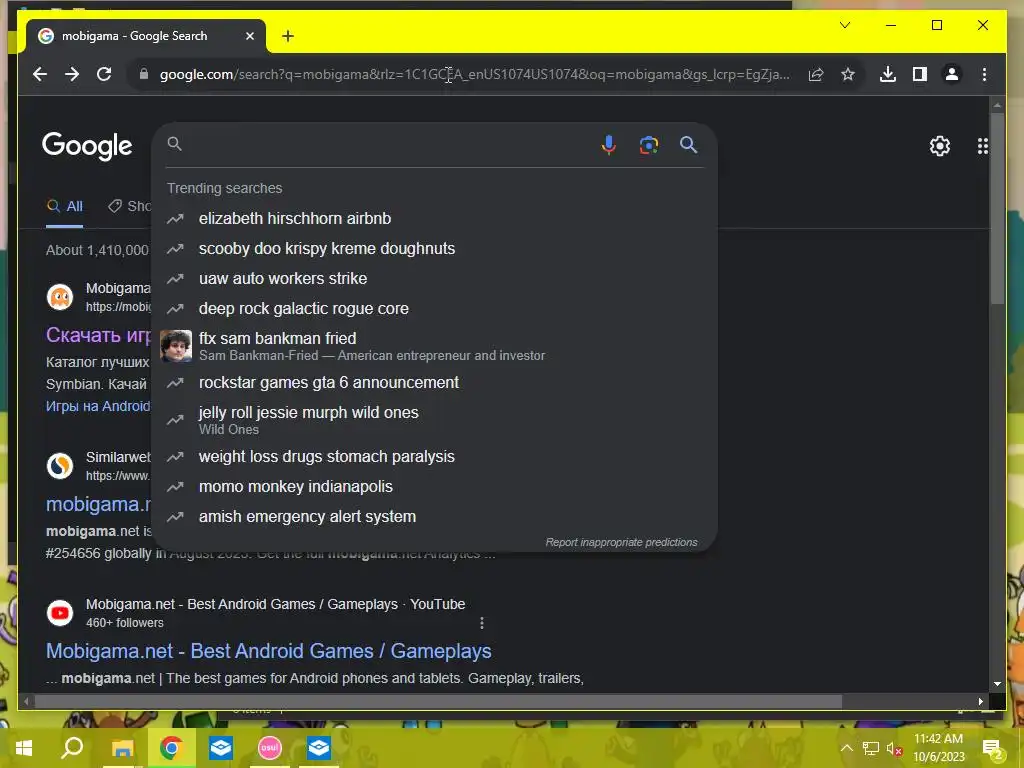Choose suggestion elizabeth hirschhorn airbnb
The image size is (1024, 768).
coord(434,218)
